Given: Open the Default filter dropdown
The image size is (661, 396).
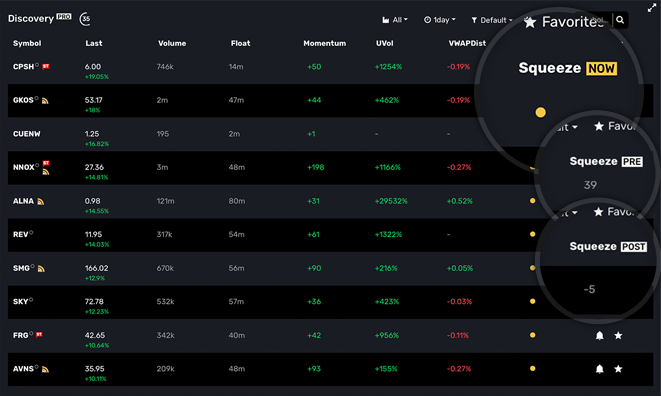Looking at the screenshot, I should 492,20.
